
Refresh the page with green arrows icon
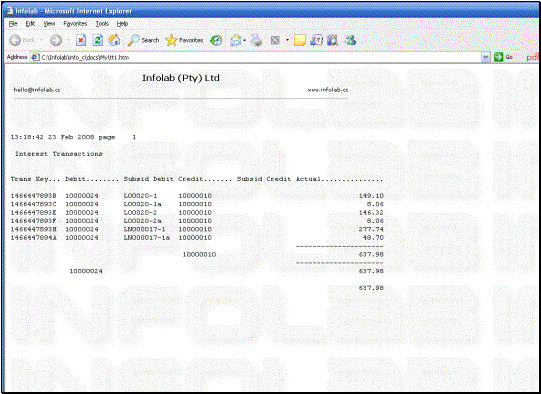point(98,40)
